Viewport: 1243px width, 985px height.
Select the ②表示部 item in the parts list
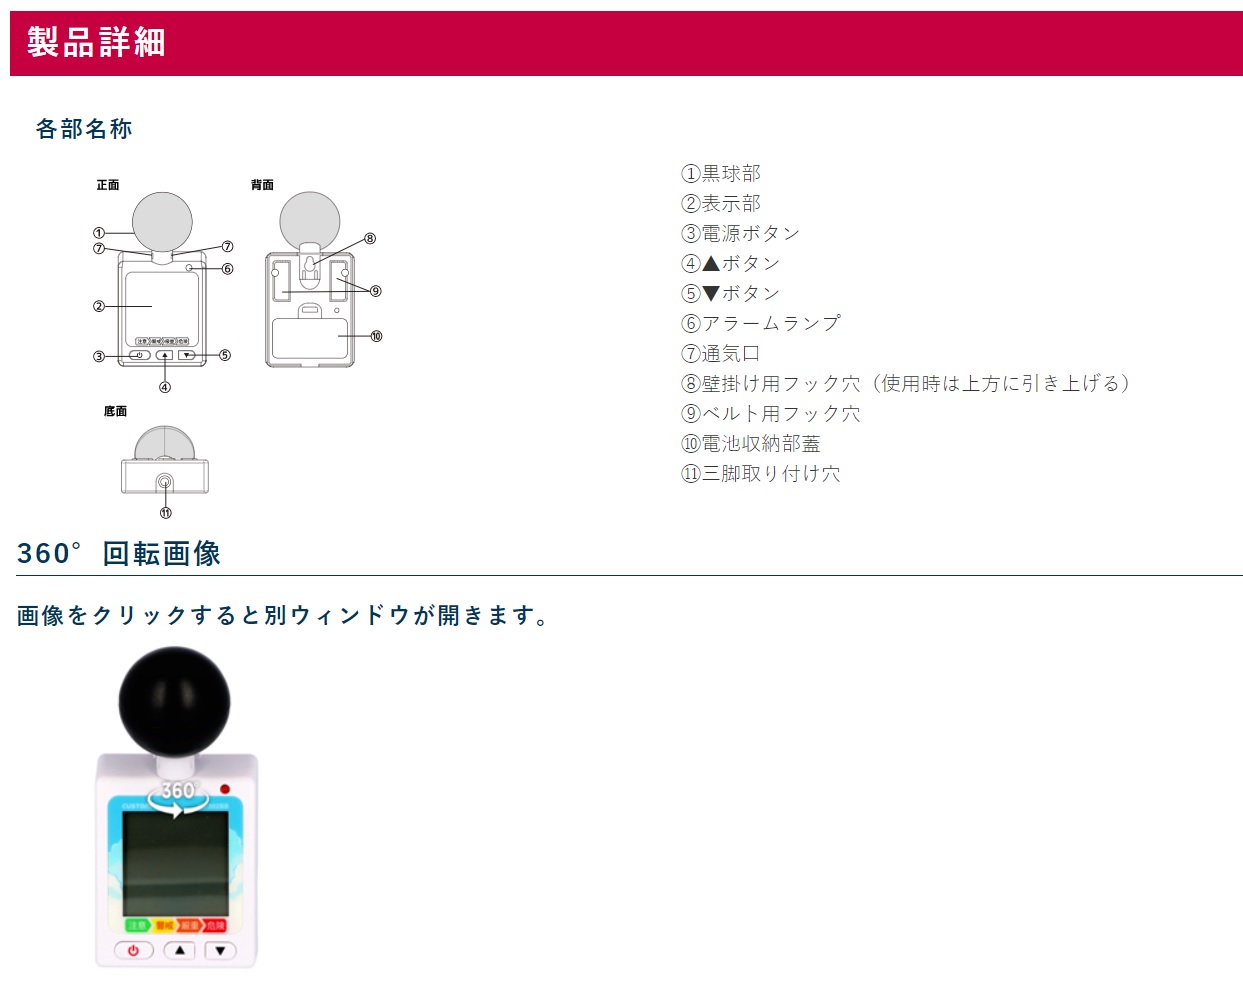pyautogui.click(x=721, y=202)
